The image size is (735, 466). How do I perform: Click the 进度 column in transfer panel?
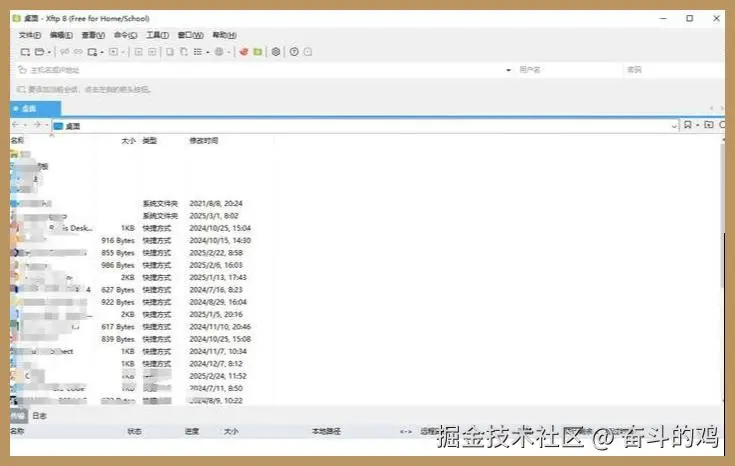pyautogui.click(x=192, y=431)
